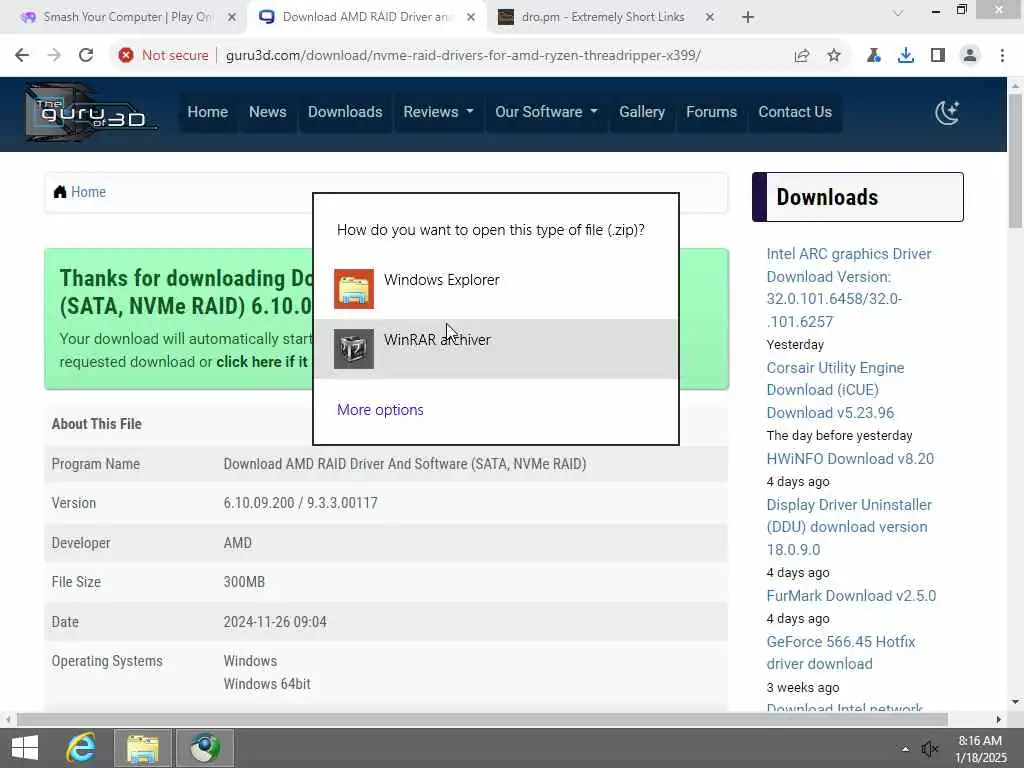Open the Downloads nav item

pyautogui.click(x=345, y=112)
